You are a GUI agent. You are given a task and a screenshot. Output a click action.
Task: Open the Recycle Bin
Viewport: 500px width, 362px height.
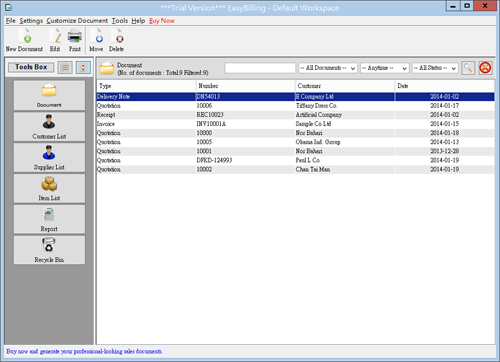coord(49,250)
